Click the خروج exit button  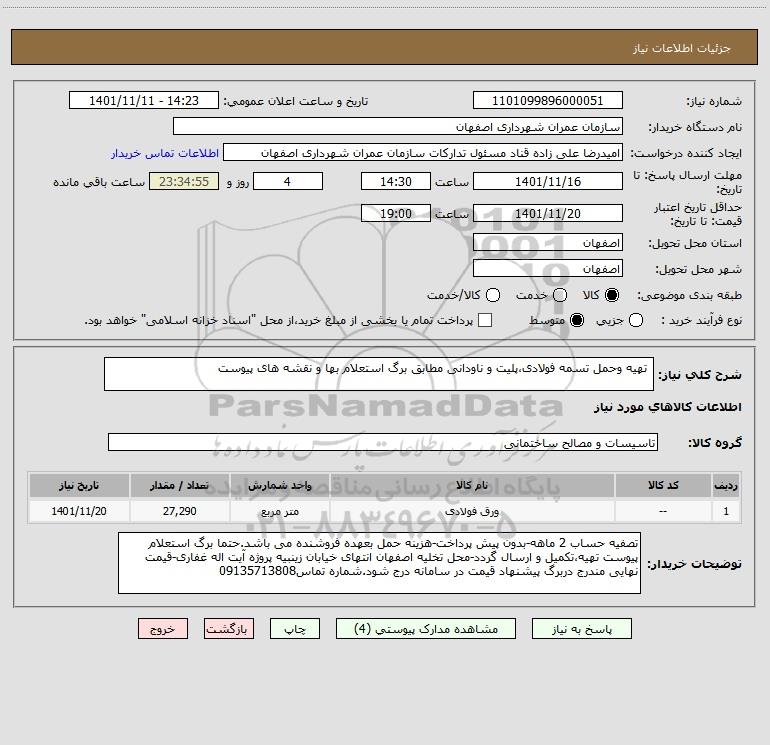[x=163, y=629]
